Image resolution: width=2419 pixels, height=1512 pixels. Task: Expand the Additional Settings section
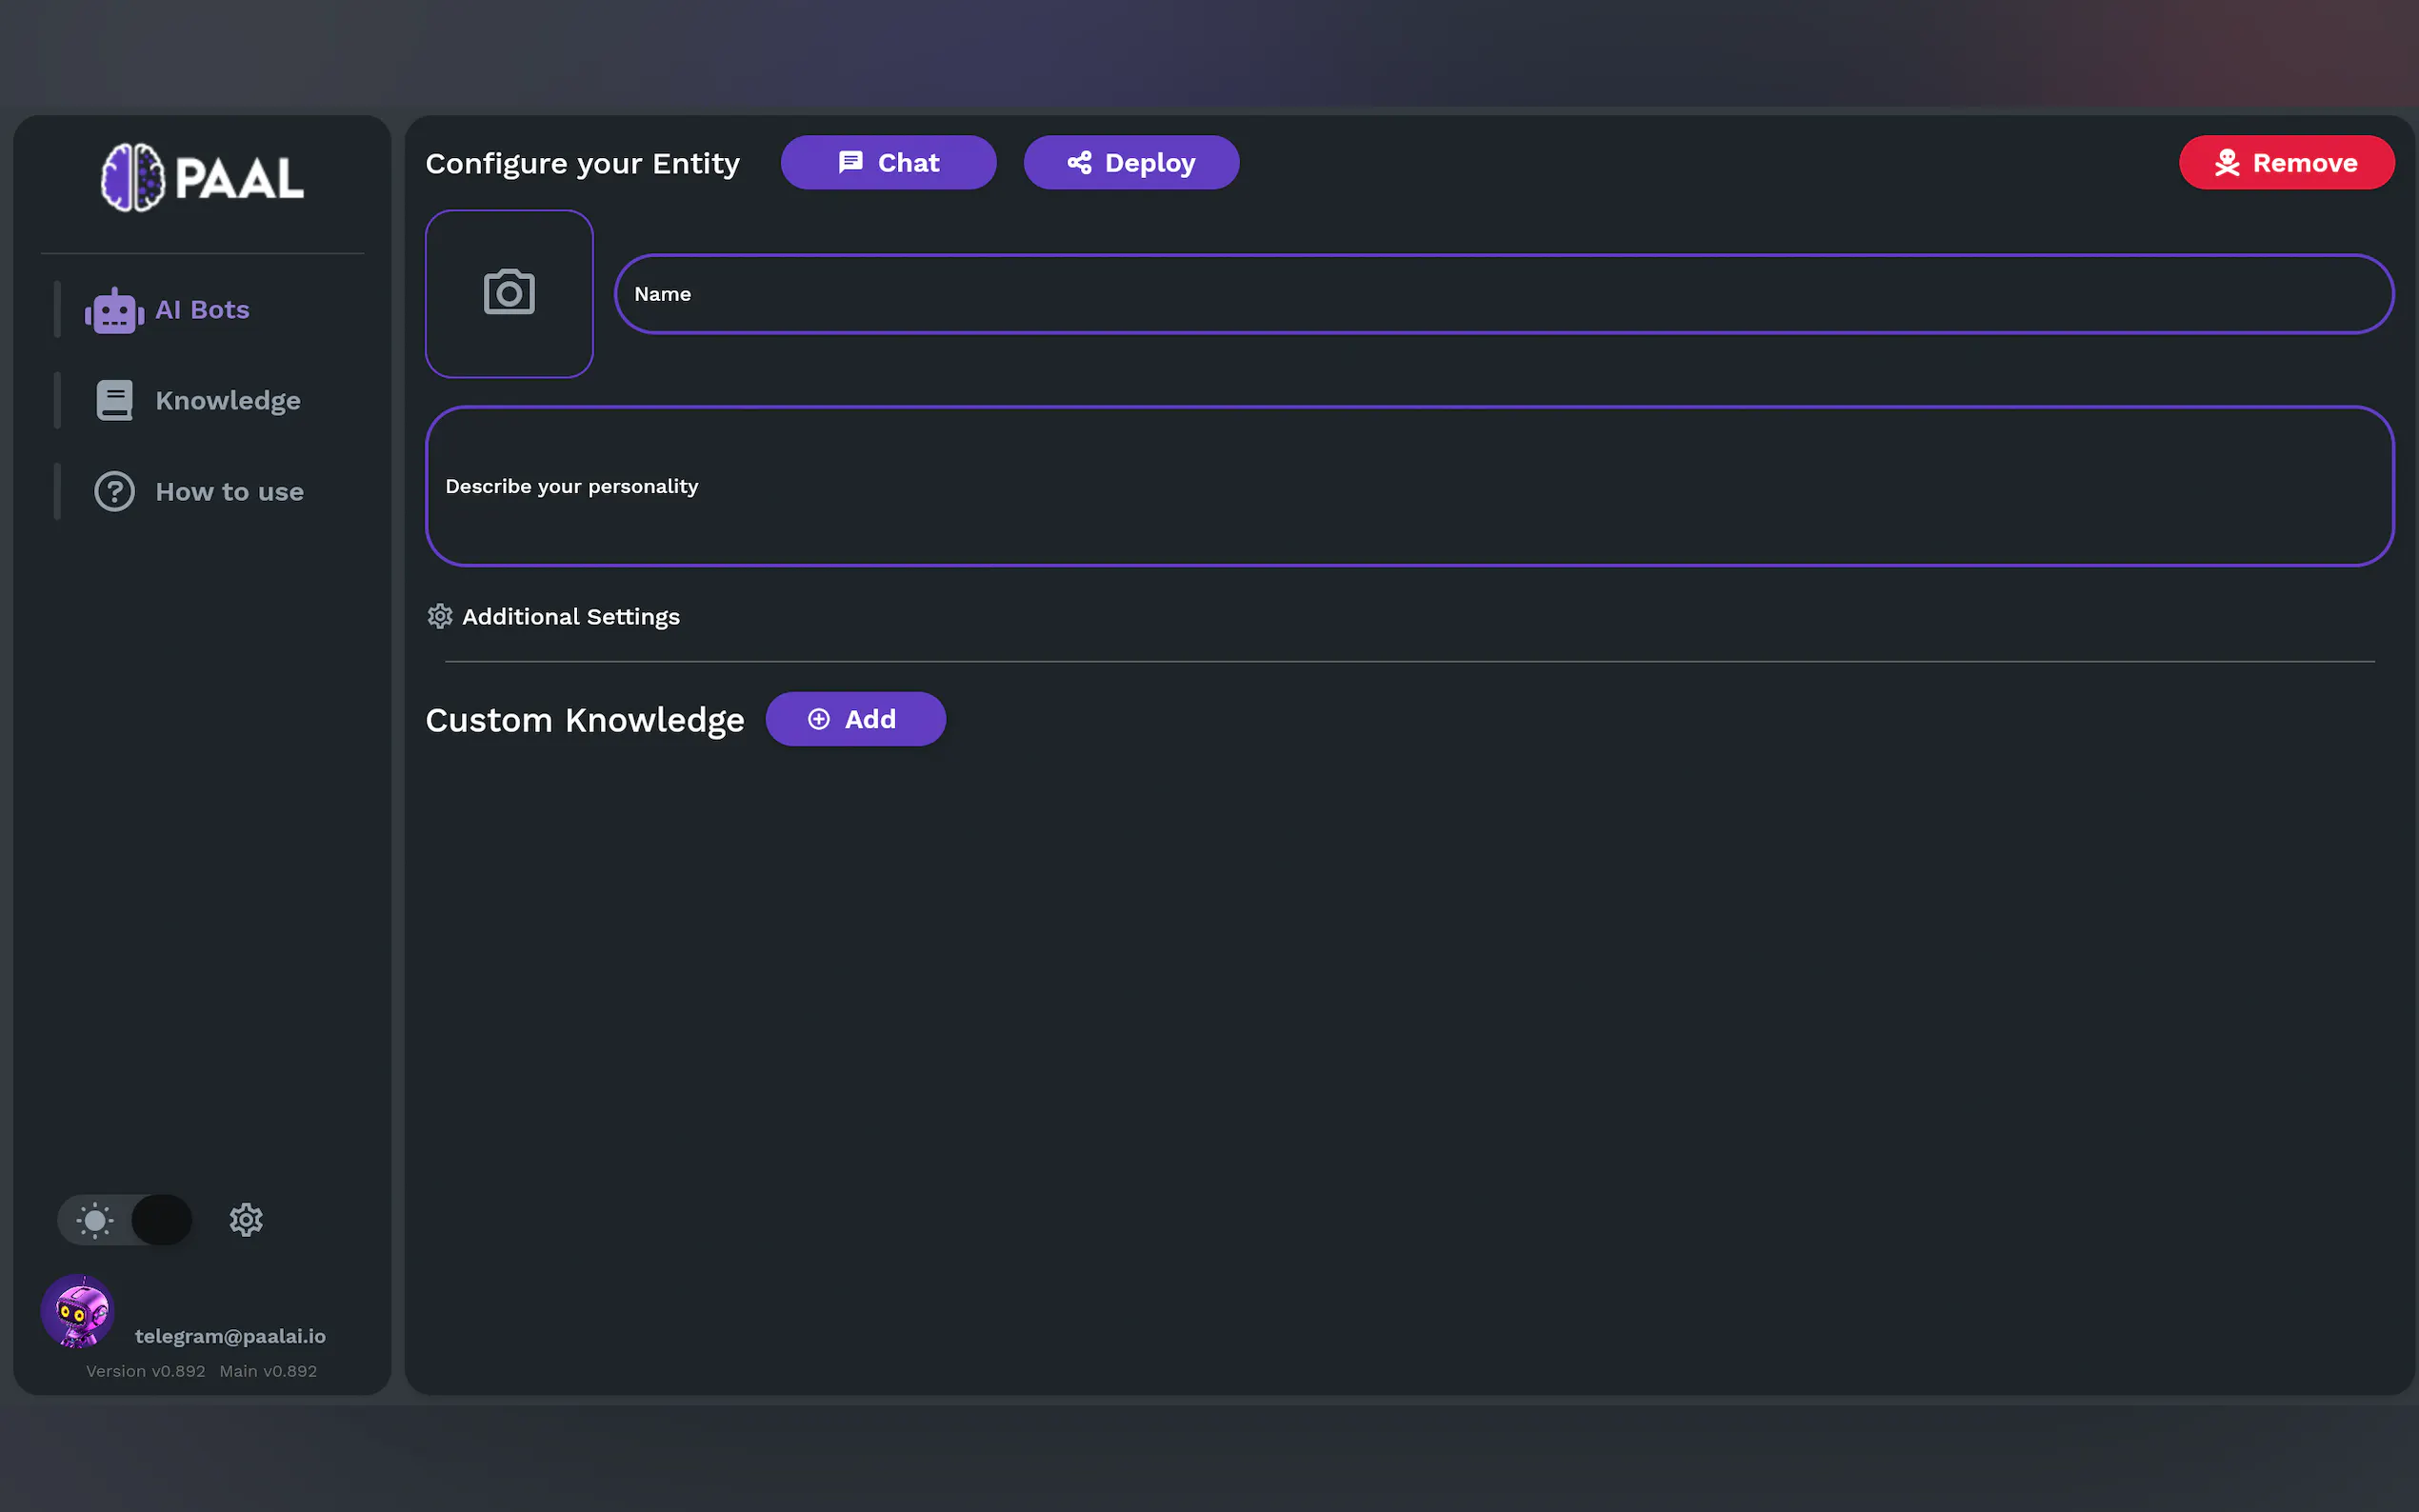point(570,616)
